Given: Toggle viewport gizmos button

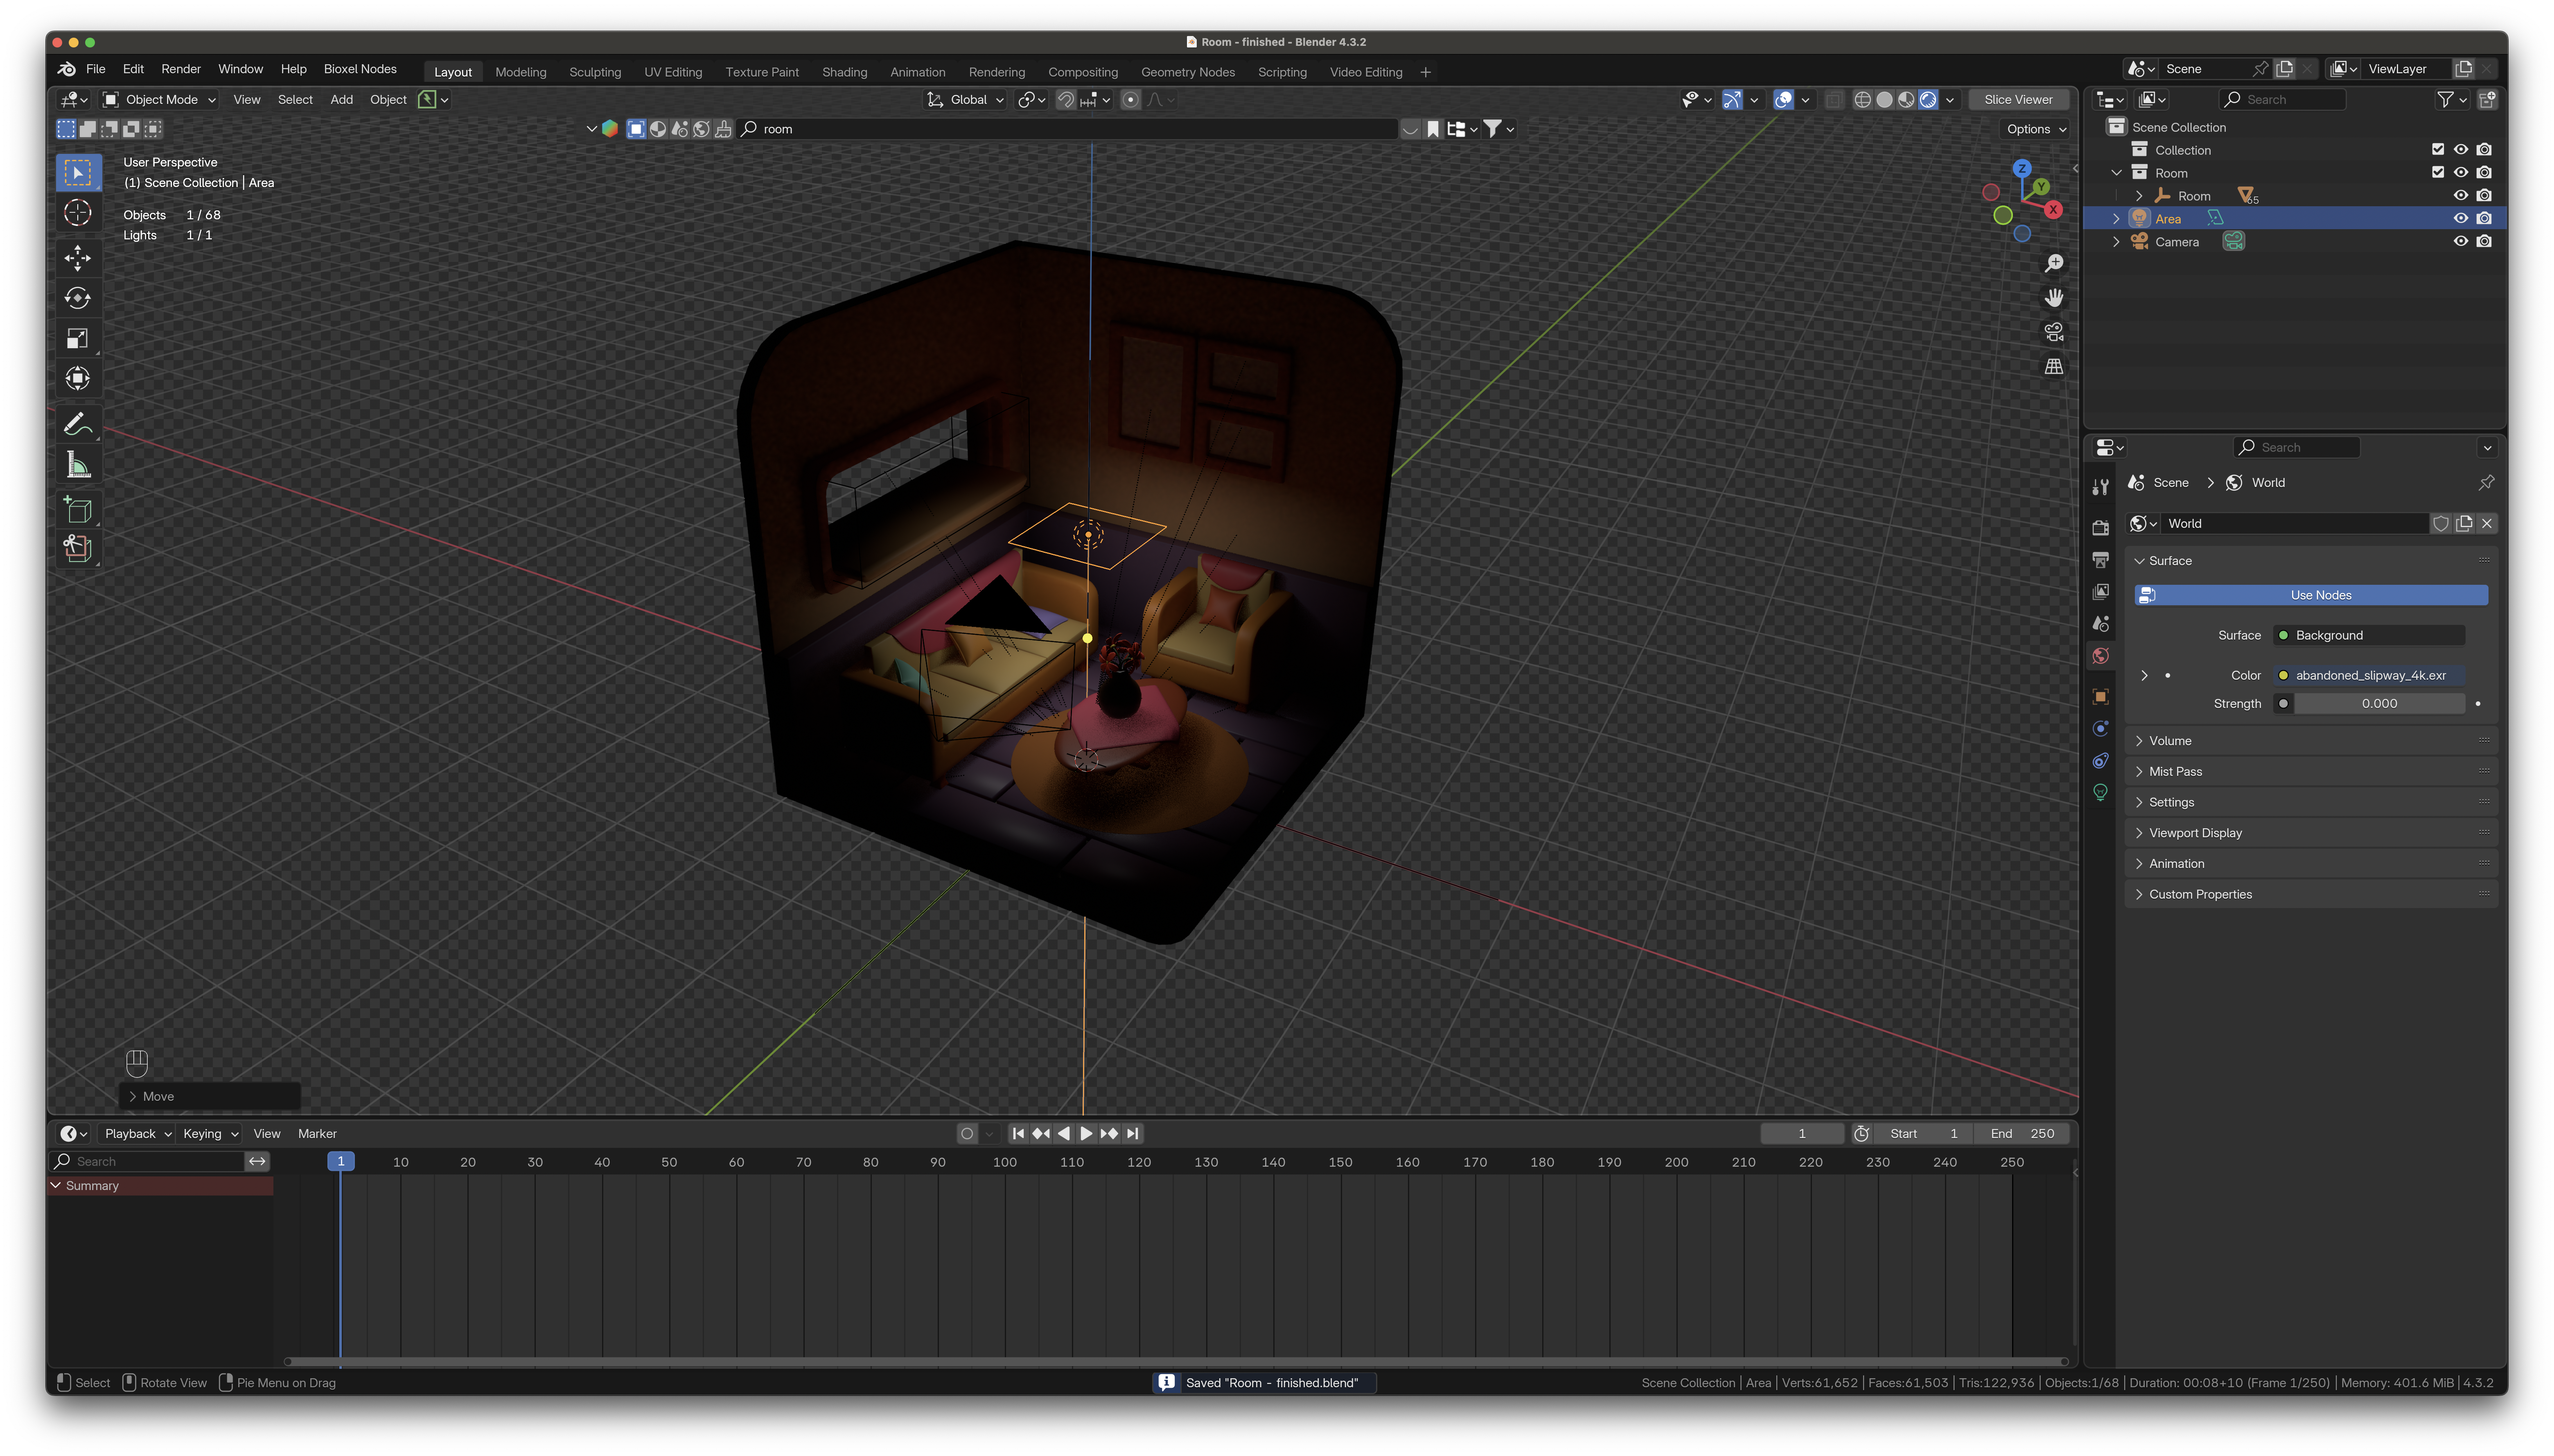Looking at the screenshot, I should (x=1732, y=99).
